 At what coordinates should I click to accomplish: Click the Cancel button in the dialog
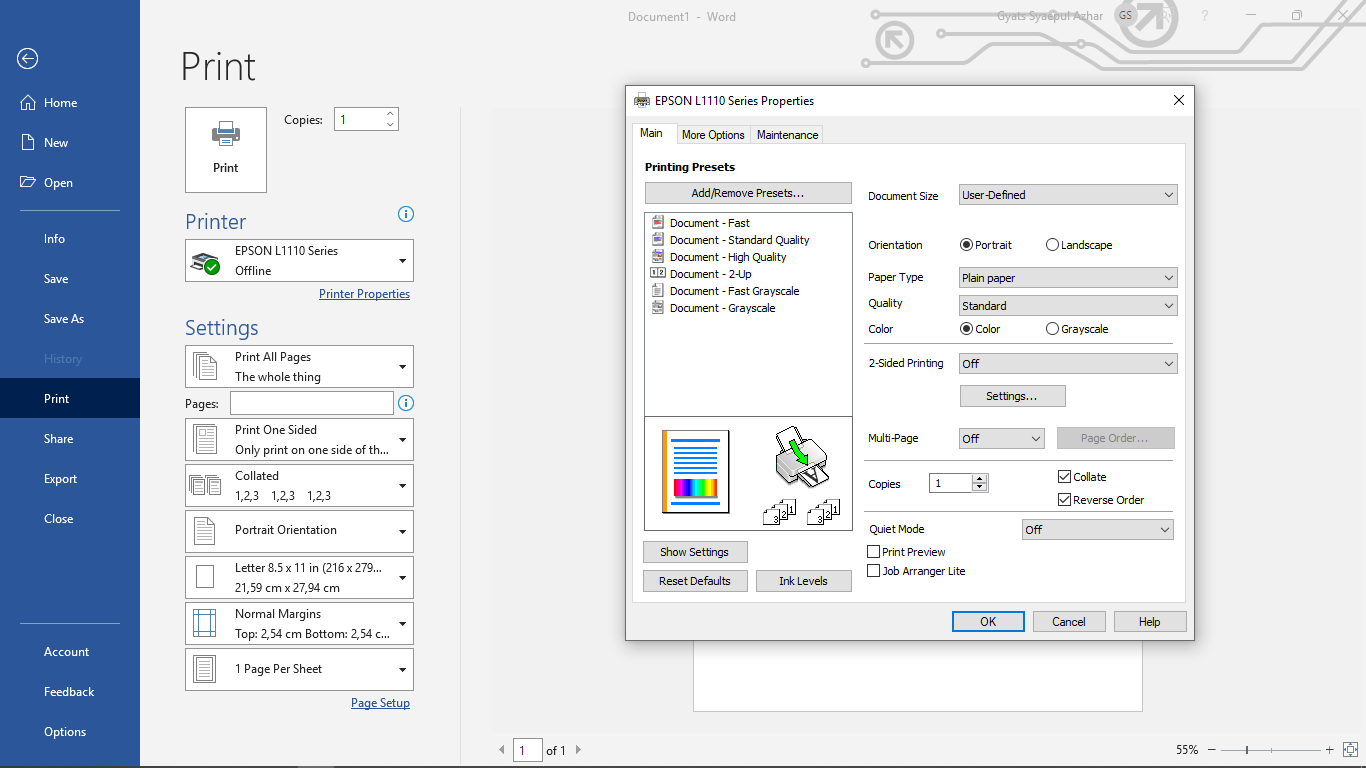click(1069, 622)
